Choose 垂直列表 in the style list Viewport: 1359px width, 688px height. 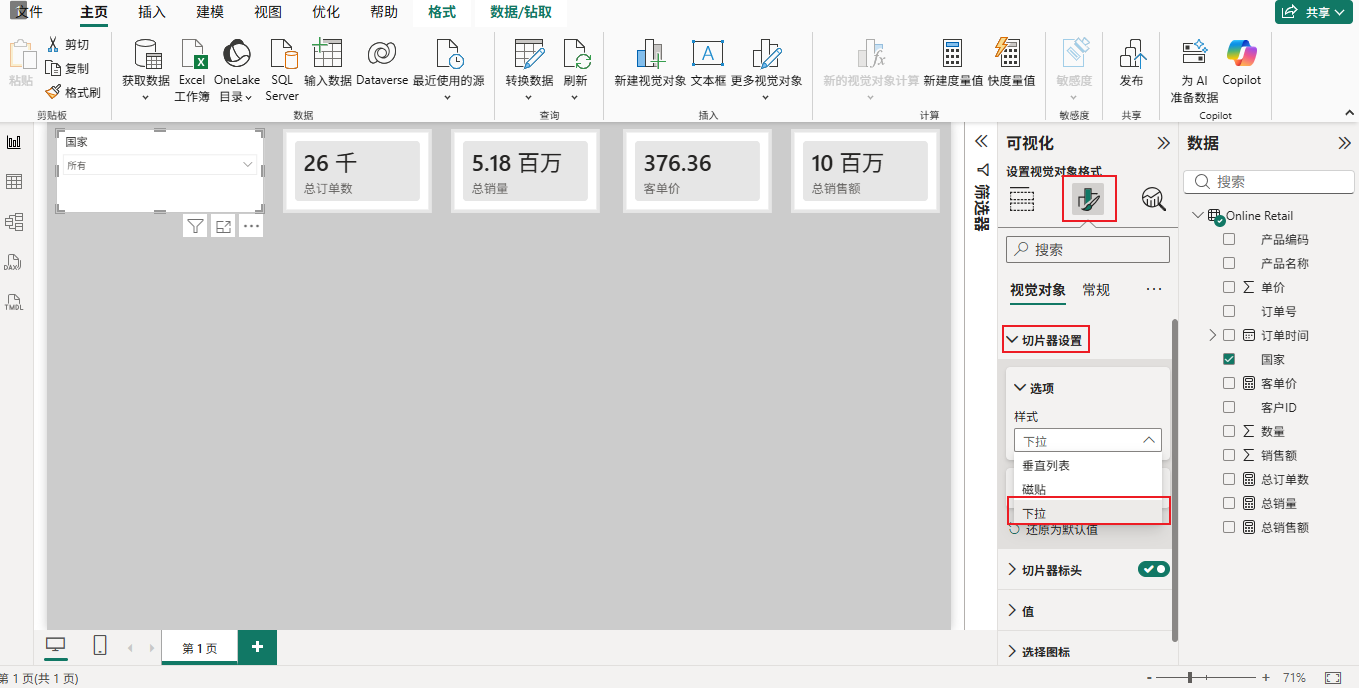coord(1088,465)
